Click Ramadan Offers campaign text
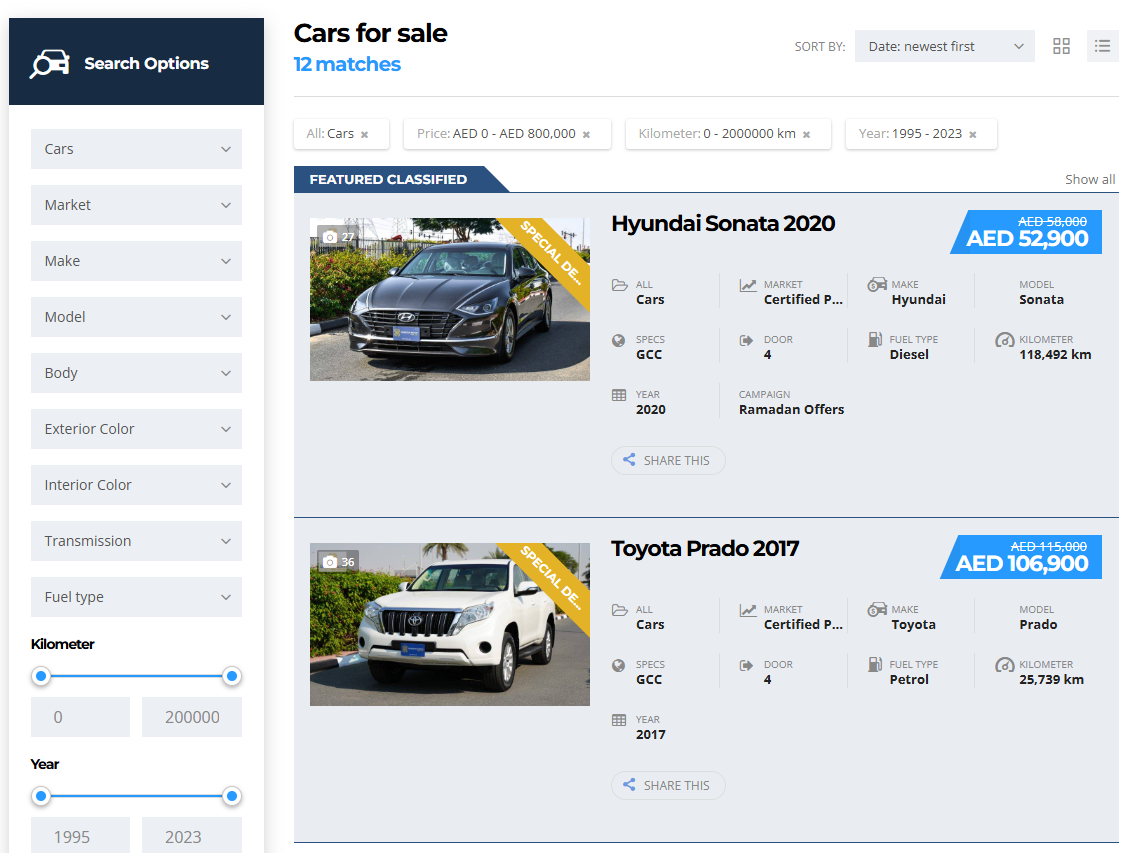 click(x=791, y=410)
